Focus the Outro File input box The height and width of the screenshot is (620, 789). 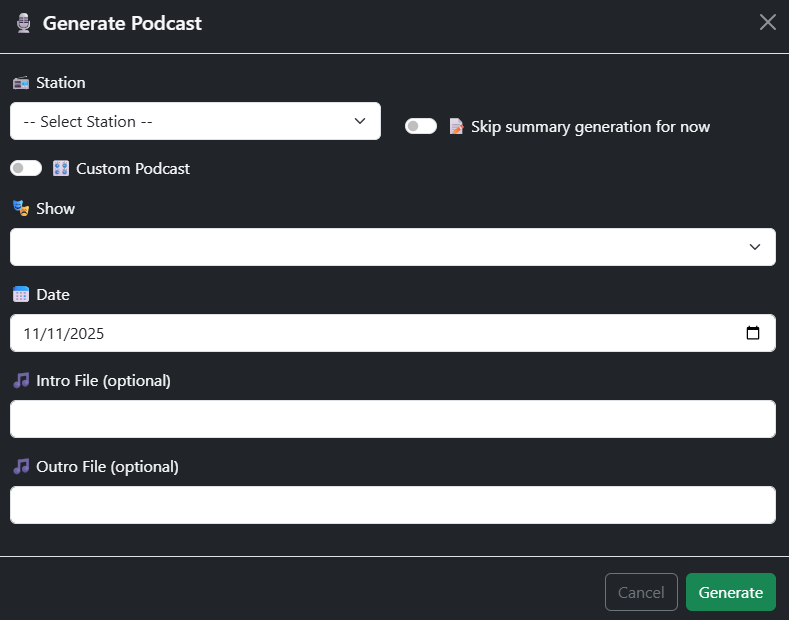[392, 505]
